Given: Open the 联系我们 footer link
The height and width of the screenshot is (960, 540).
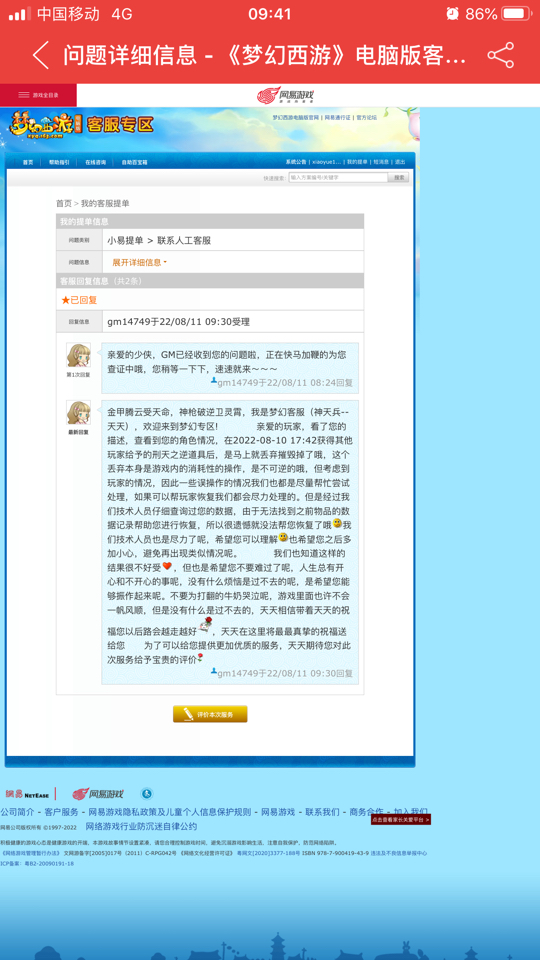Looking at the screenshot, I should tap(322, 812).
